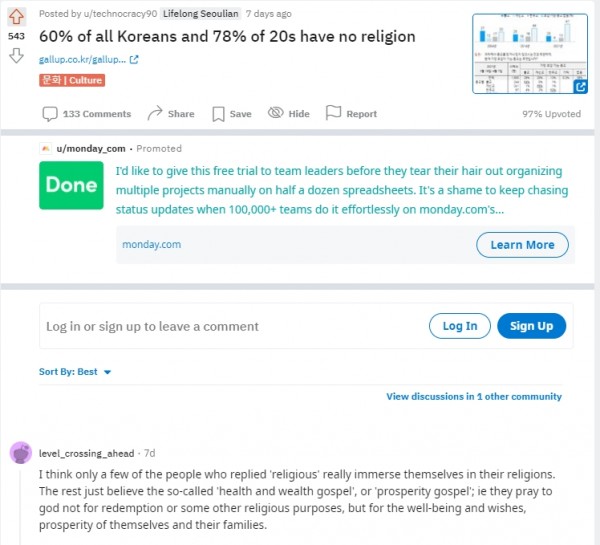Select the Culture flair tag

72,80
